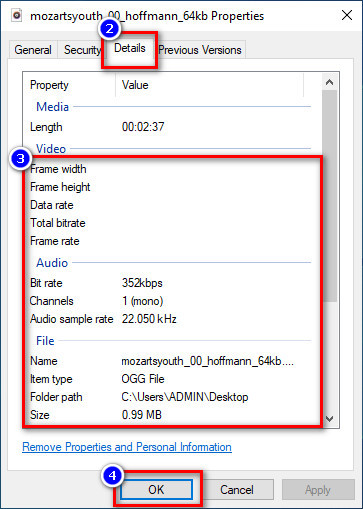
Task: Select the Total bitrate property
Action: (x=58, y=223)
